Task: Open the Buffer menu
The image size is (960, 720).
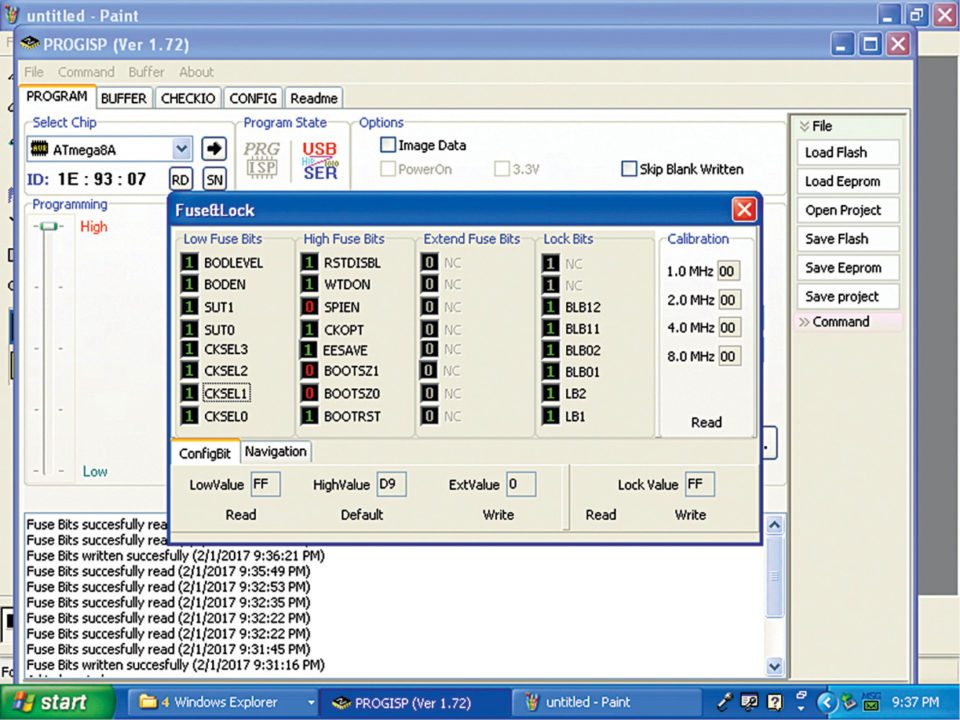Action: pos(146,72)
